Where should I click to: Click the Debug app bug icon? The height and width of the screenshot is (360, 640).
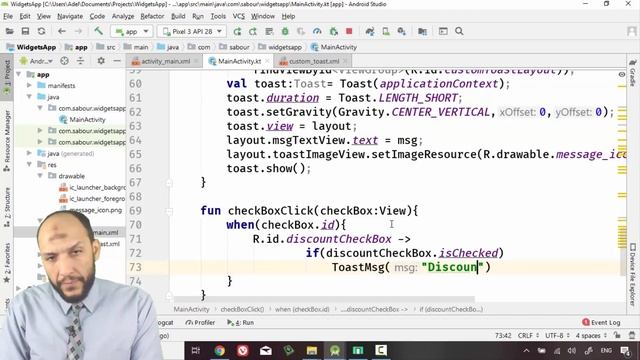click(x=285, y=31)
